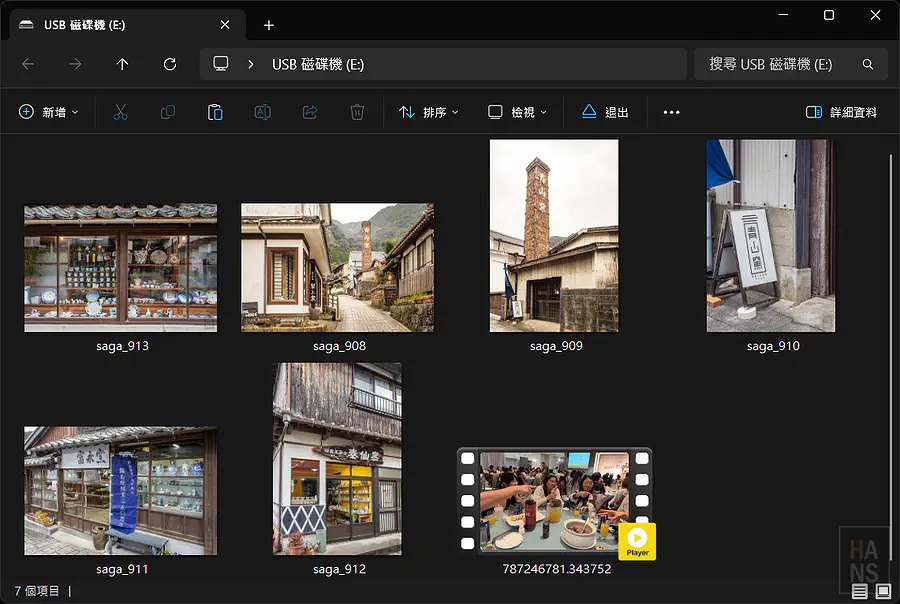The height and width of the screenshot is (604, 900).
Task: Click the Rename icon
Action: pos(262,113)
